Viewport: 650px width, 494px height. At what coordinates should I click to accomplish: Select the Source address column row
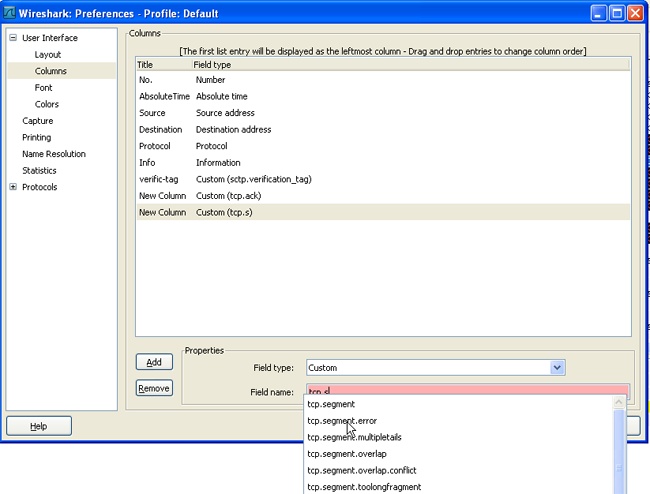click(383, 113)
